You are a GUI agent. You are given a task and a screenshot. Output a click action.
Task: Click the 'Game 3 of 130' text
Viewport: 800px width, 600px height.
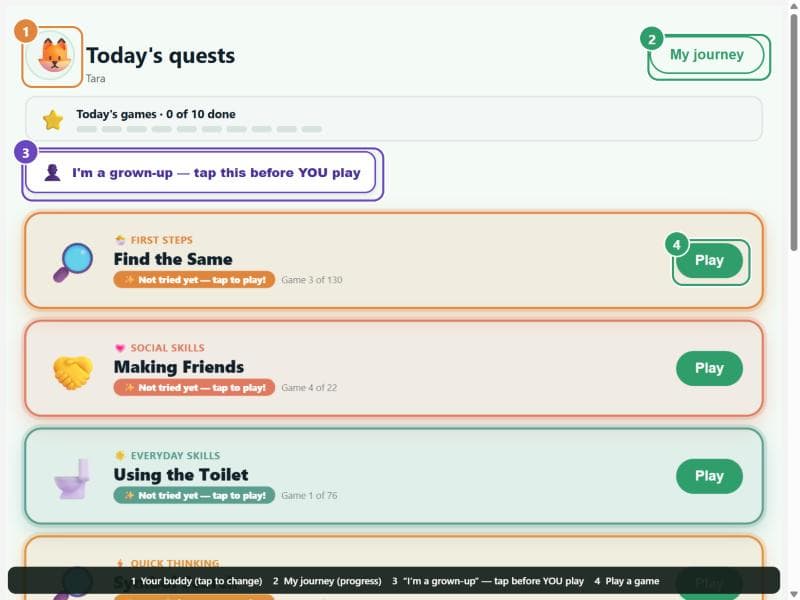point(312,280)
